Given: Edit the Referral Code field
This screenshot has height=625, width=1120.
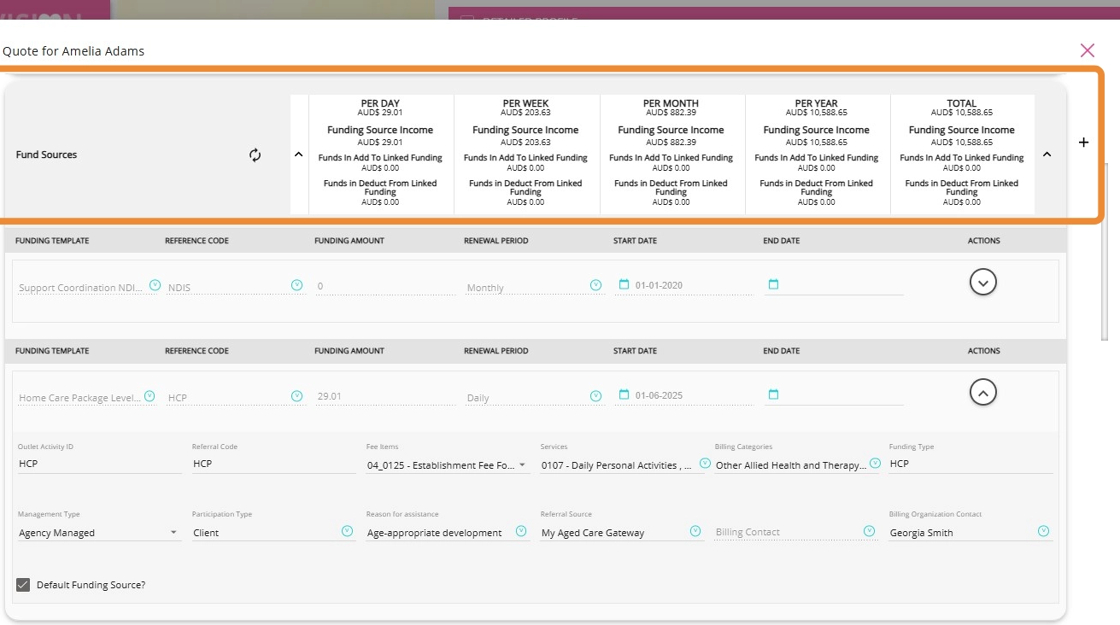Looking at the screenshot, I should (274, 464).
